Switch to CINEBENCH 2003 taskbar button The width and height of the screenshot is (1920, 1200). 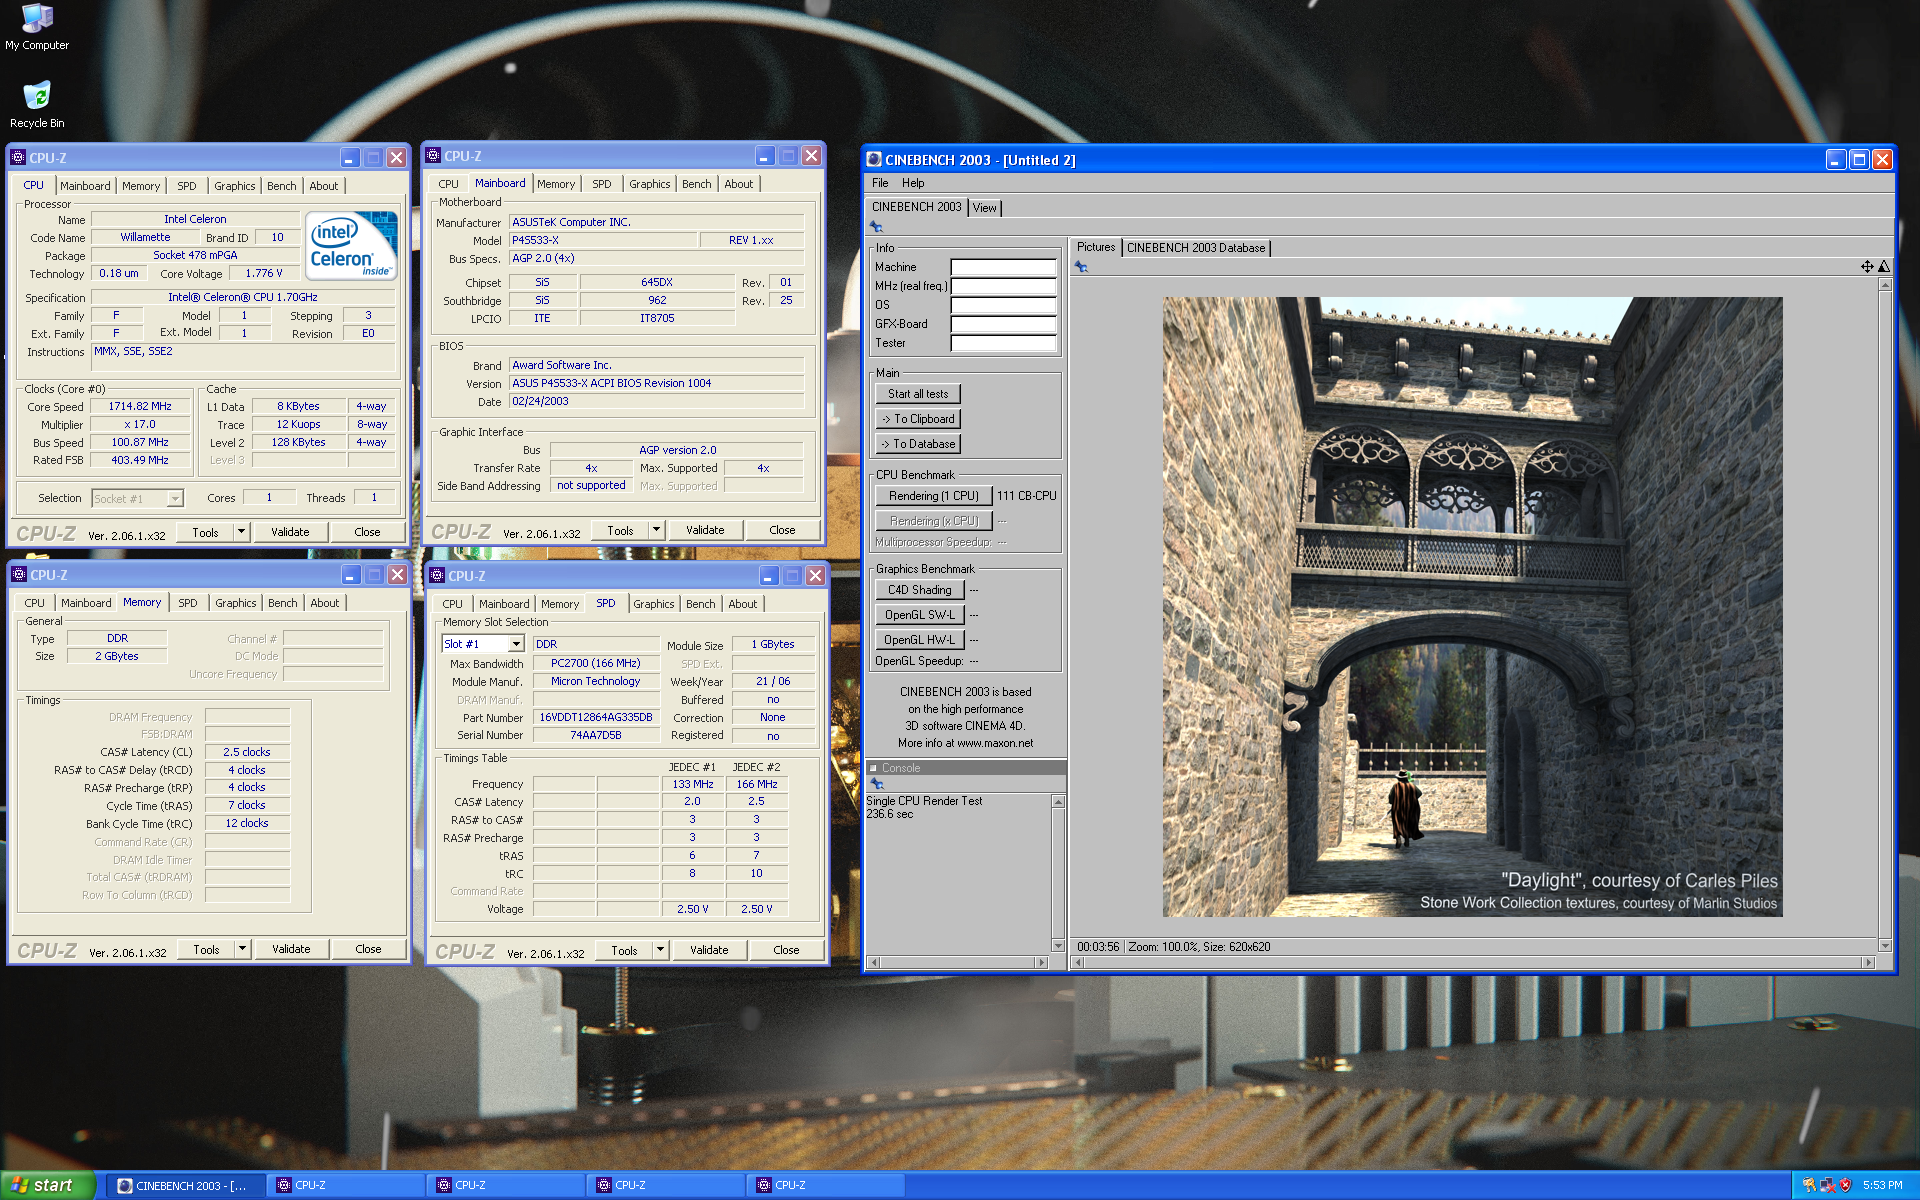tap(185, 1186)
